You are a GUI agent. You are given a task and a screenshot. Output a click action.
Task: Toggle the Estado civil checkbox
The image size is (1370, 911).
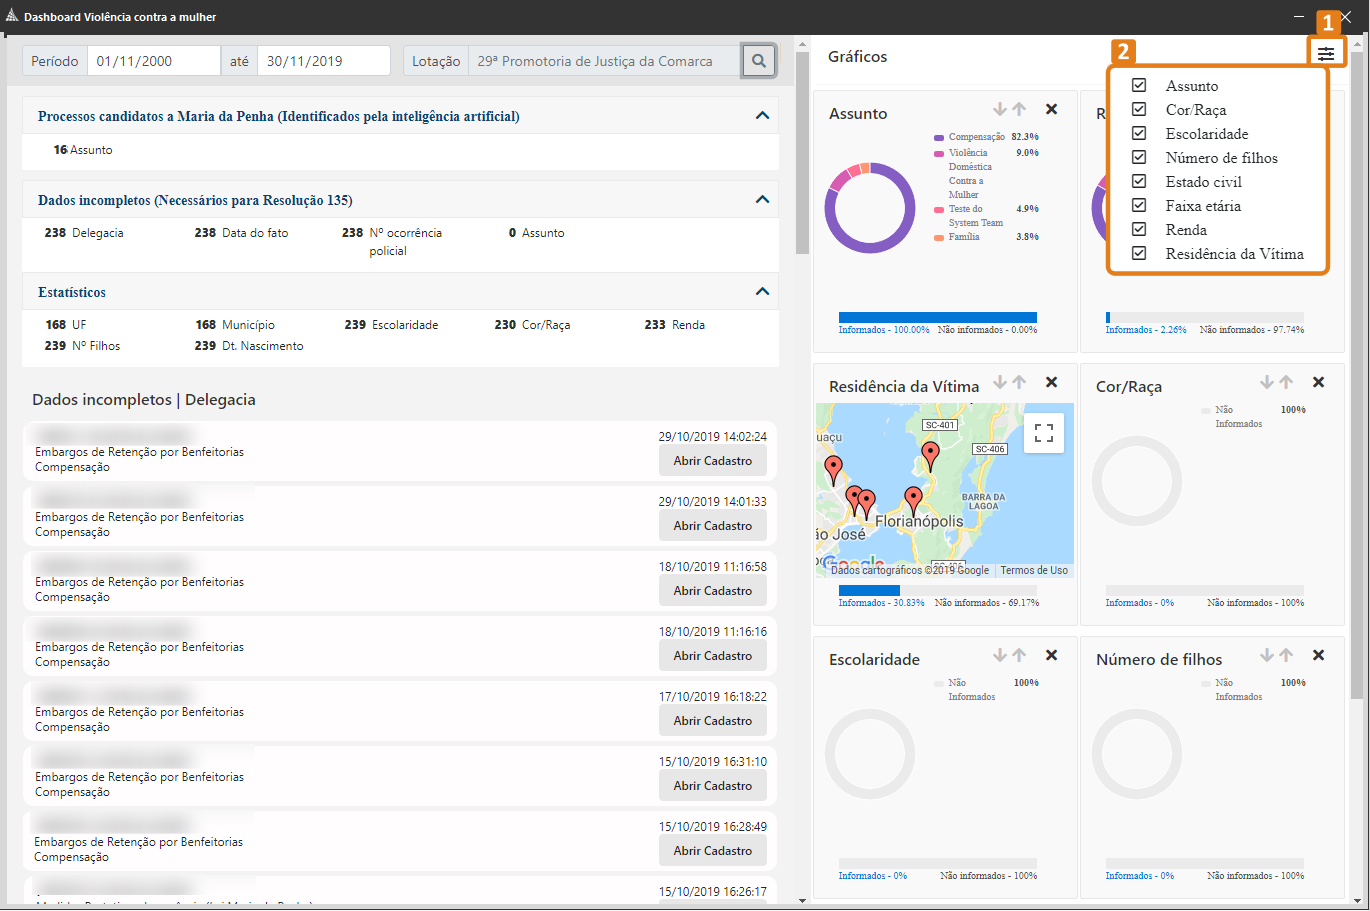click(x=1139, y=181)
